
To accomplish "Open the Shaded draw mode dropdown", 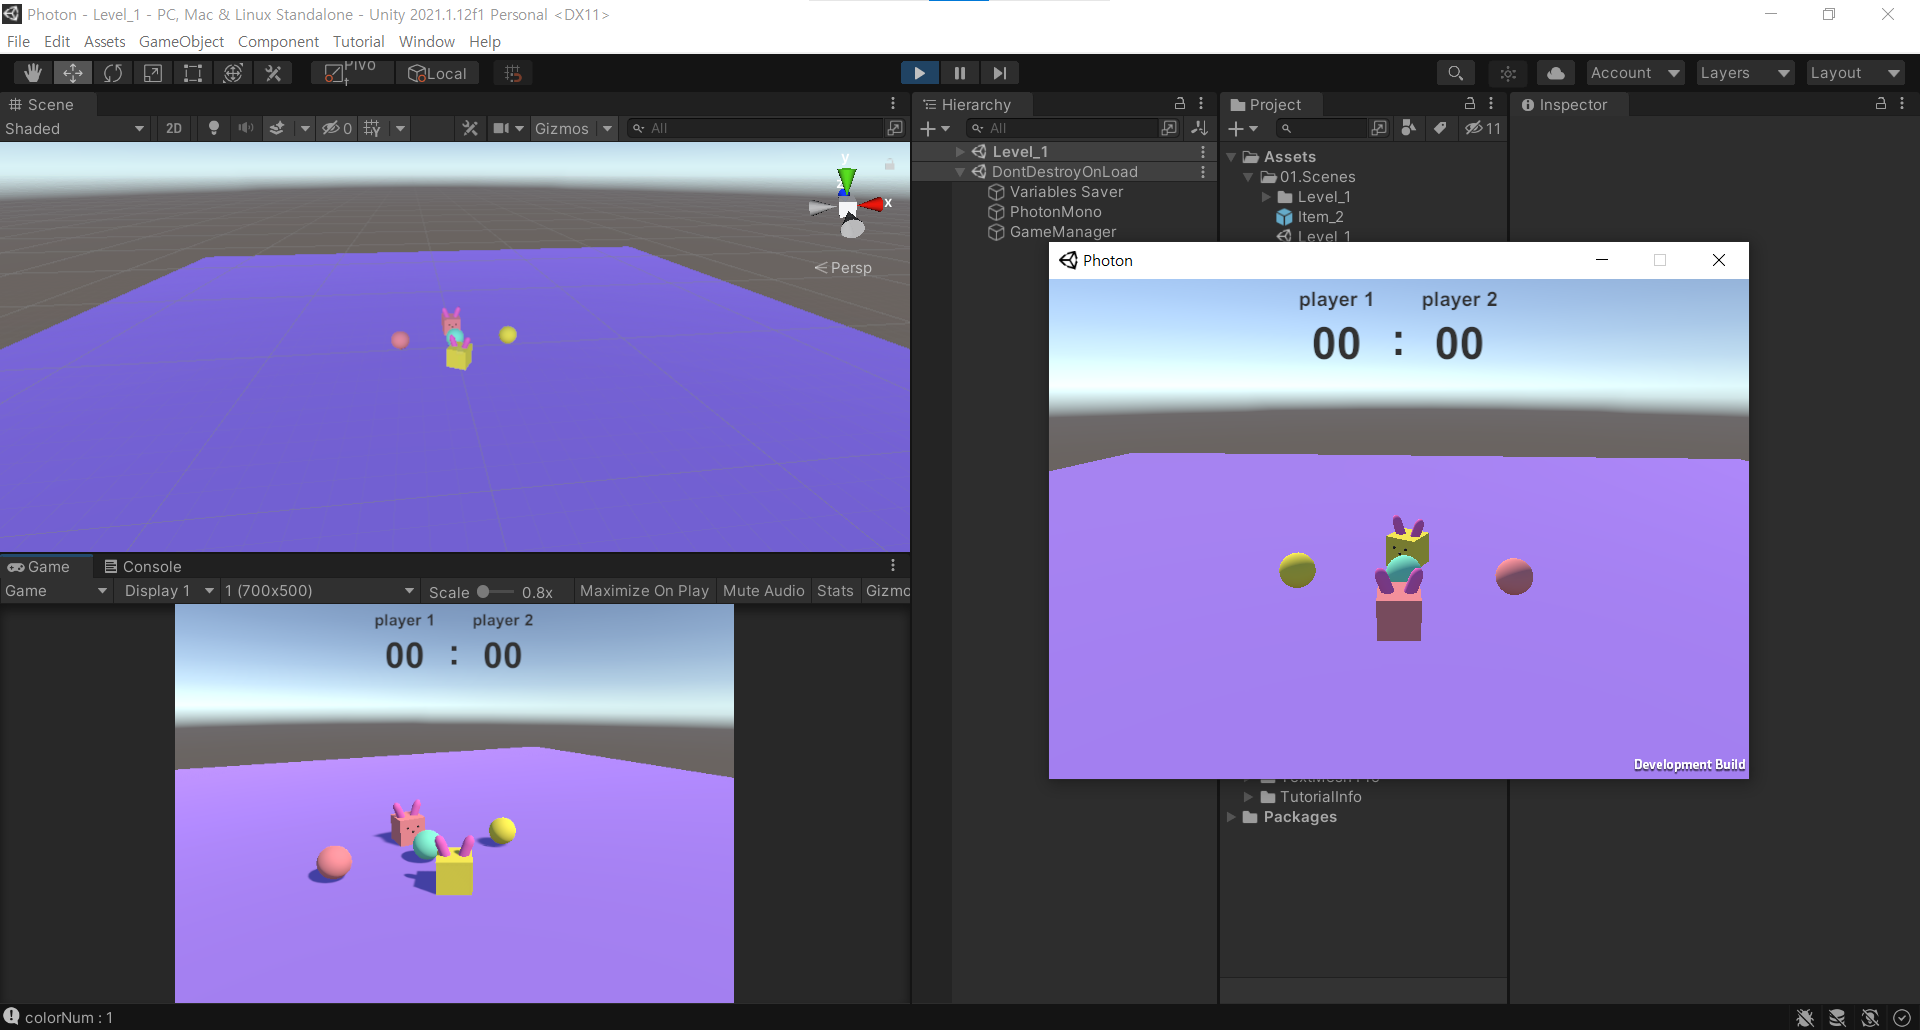I will tap(75, 128).
